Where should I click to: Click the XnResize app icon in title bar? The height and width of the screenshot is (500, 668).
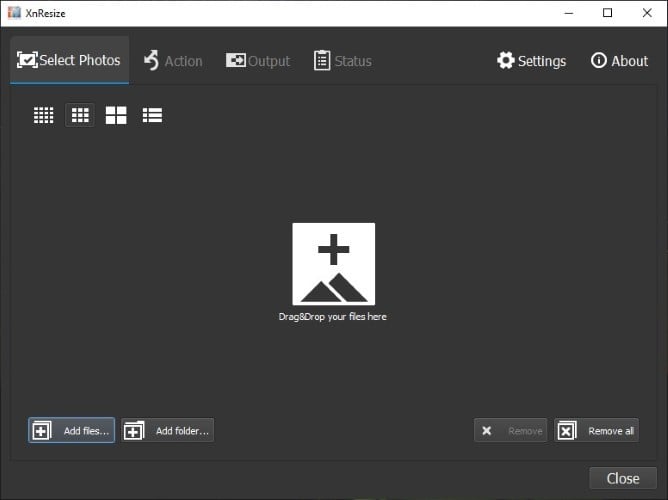[x=14, y=13]
